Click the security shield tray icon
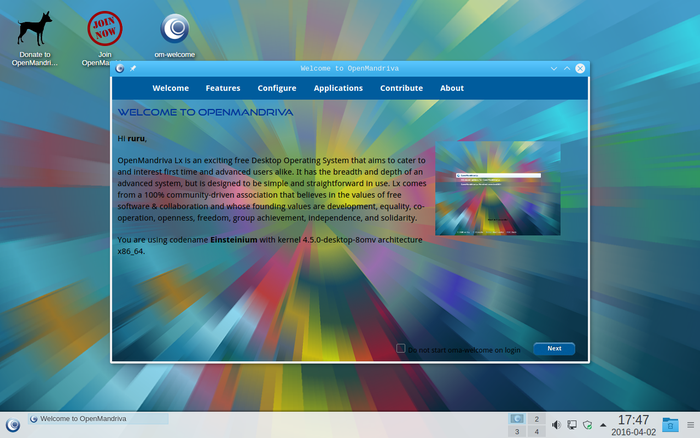 (587, 424)
